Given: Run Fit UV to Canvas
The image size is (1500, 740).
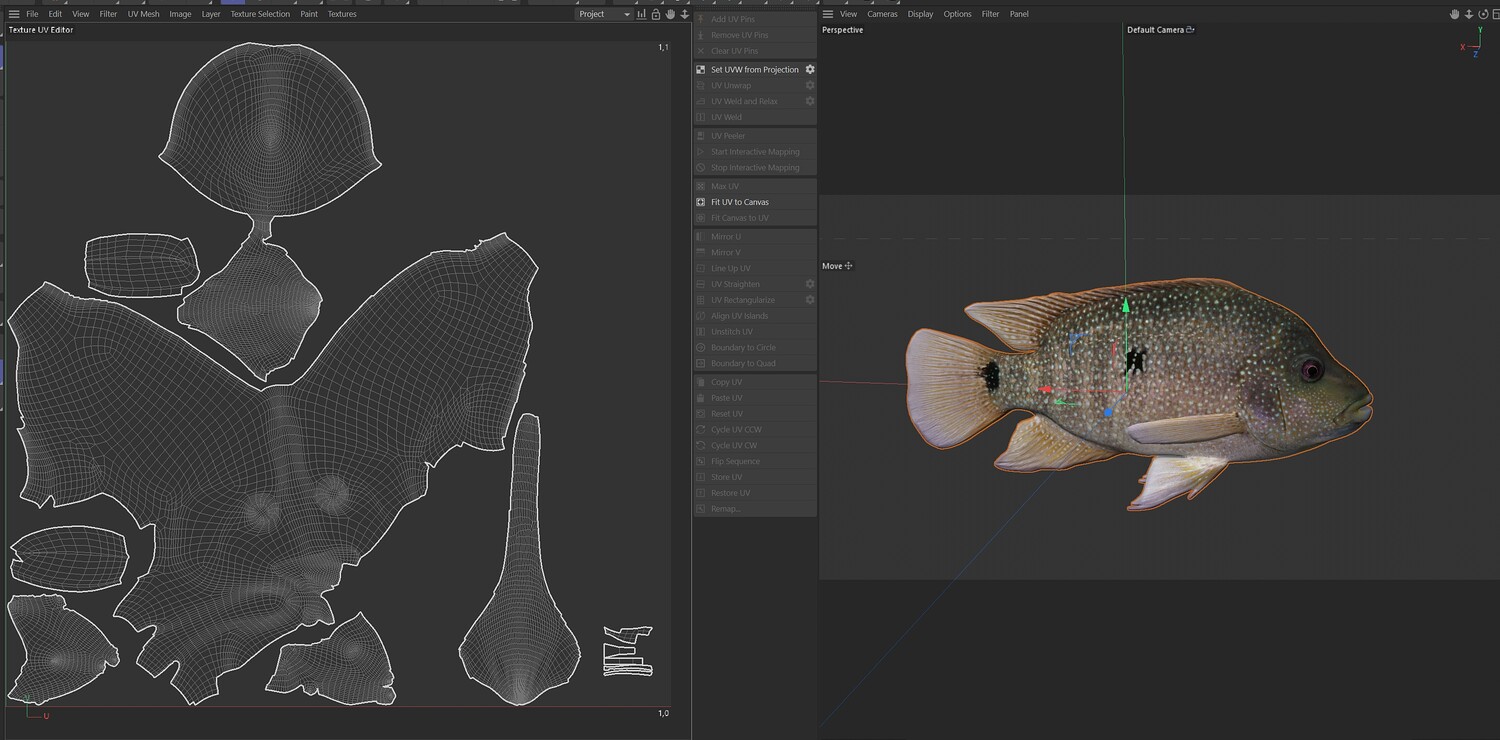Looking at the screenshot, I should tap(755, 202).
